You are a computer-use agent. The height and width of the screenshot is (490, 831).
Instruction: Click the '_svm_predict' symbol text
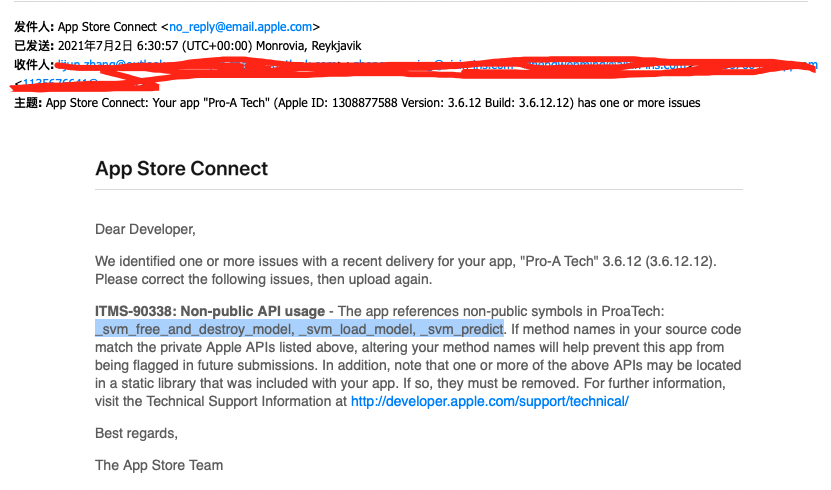[462, 329]
